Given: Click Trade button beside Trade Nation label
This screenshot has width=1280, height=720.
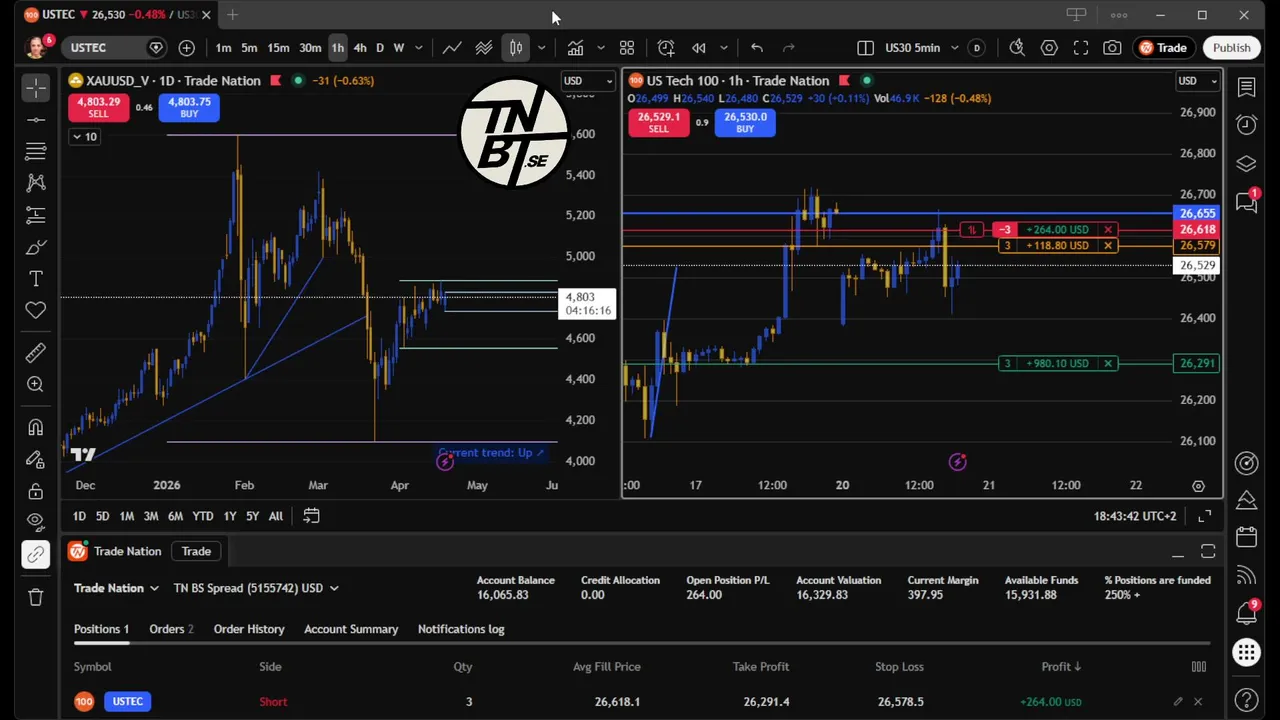Looking at the screenshot, I should (196, 551).
